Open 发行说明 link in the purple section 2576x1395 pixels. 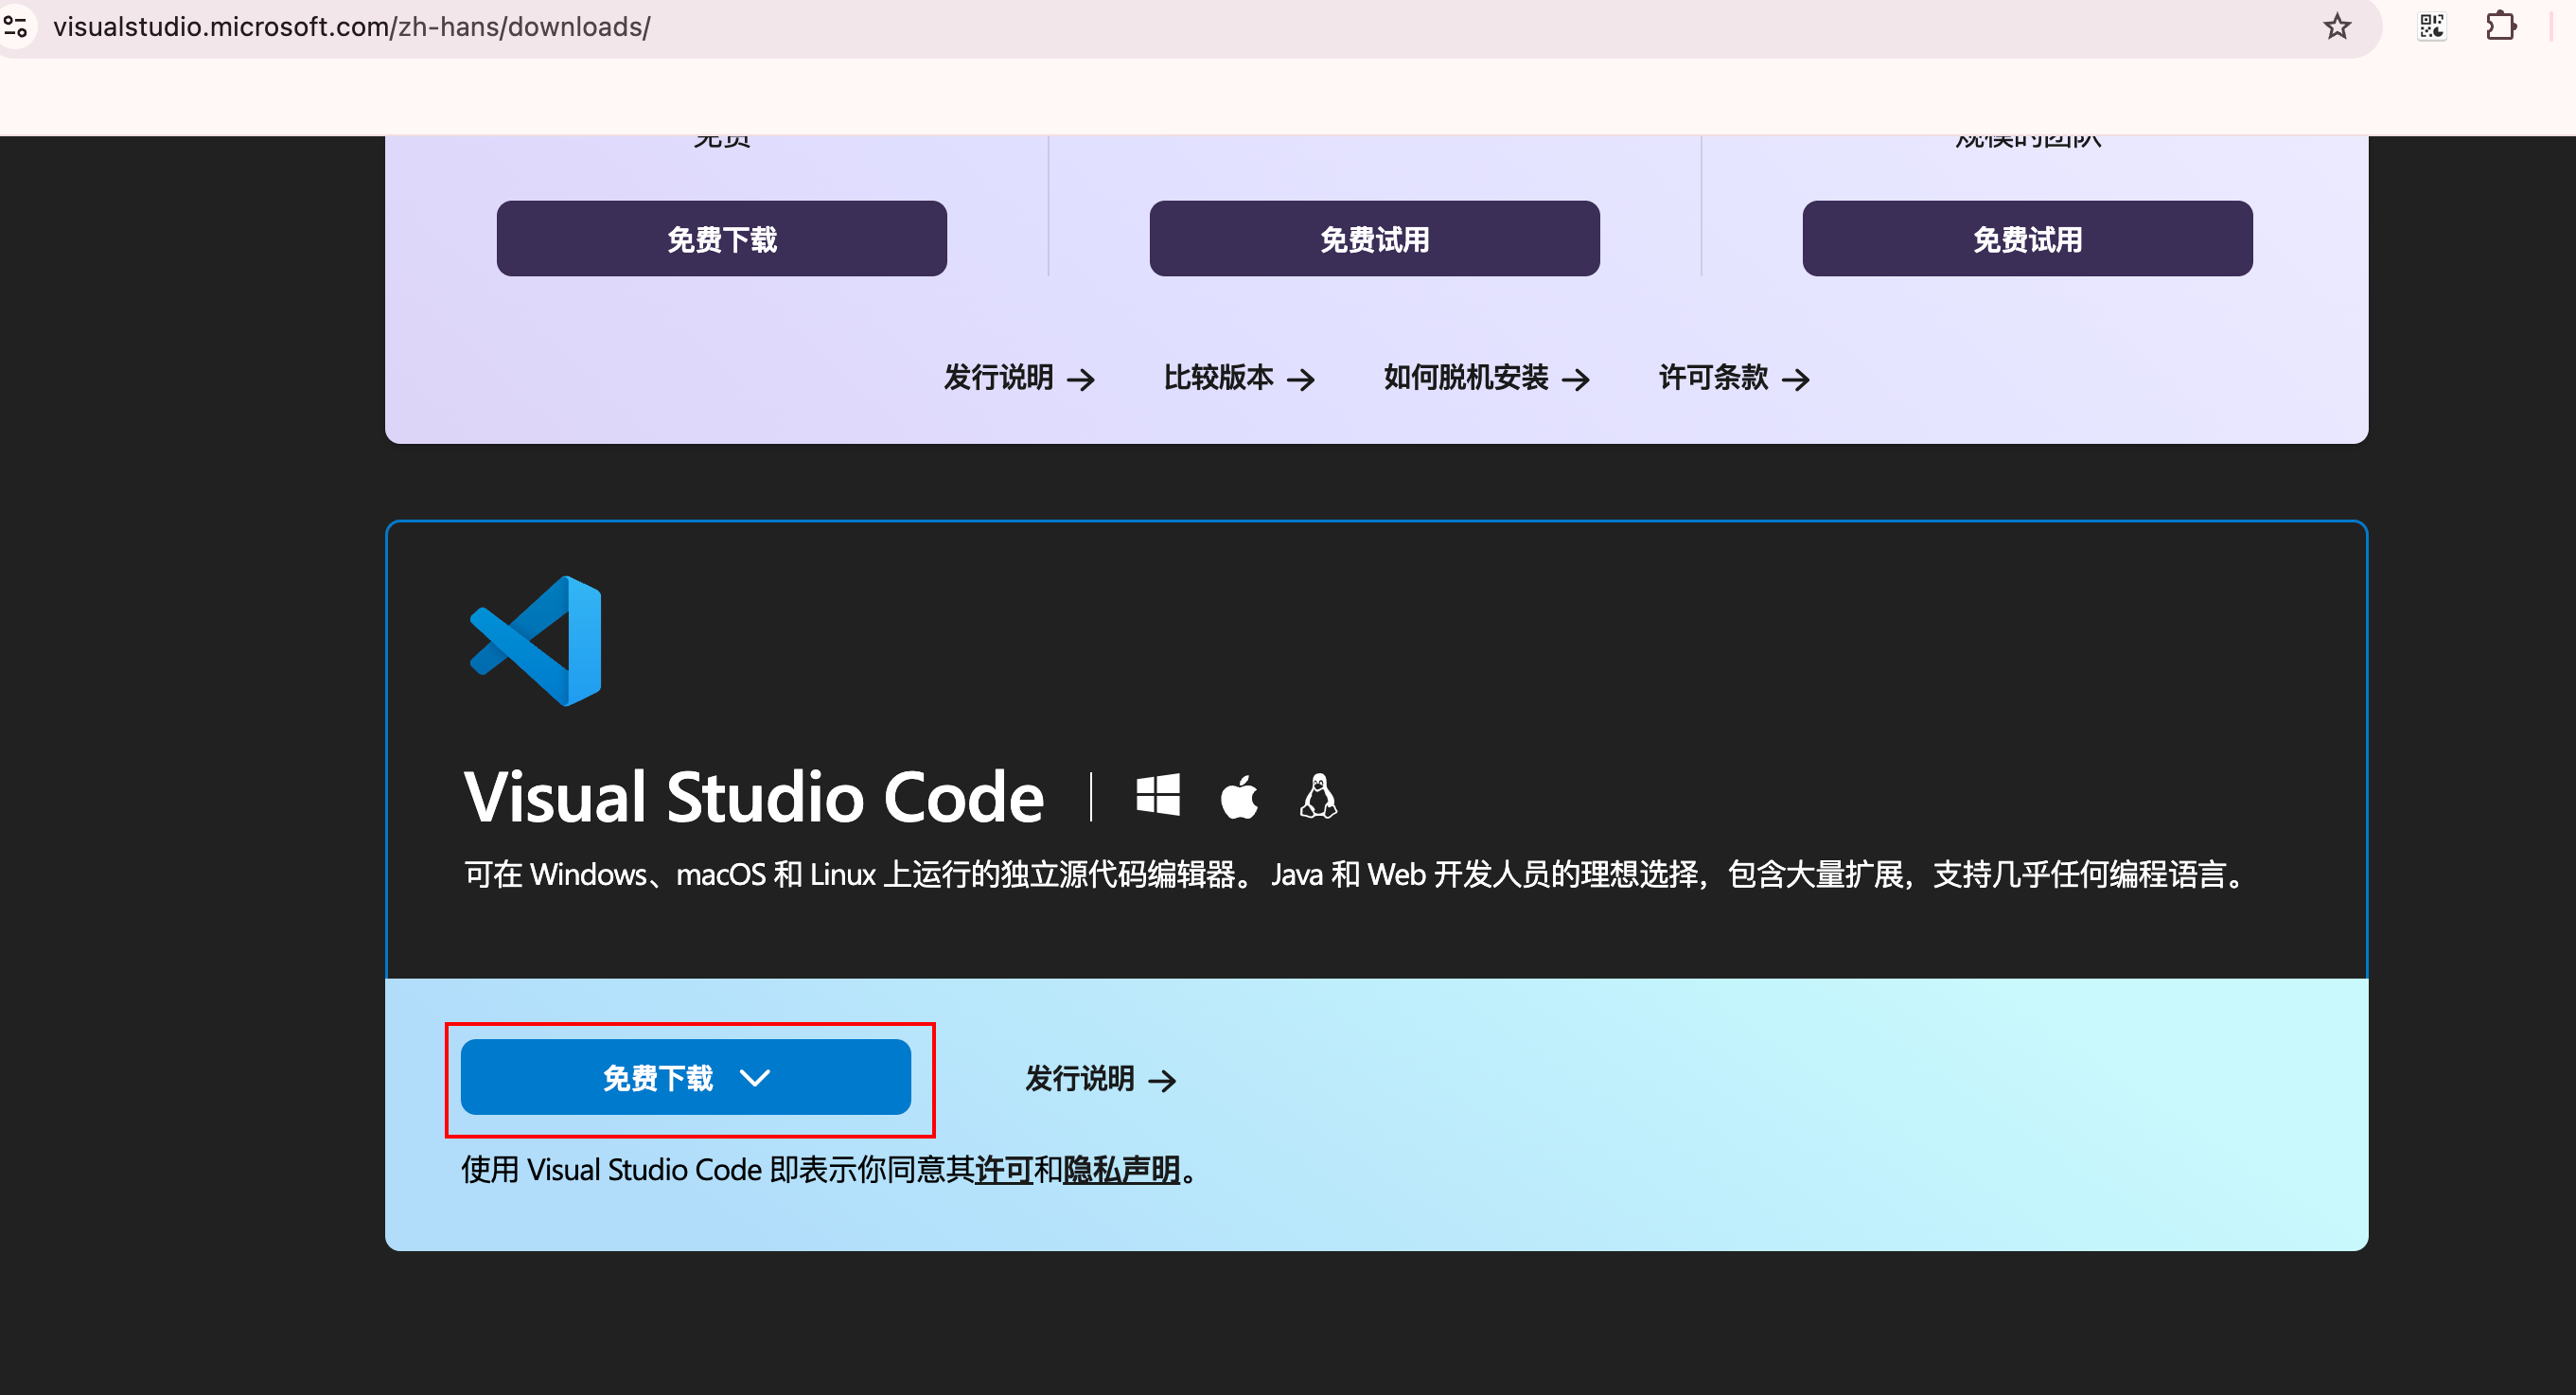click(x=1019, y=378)
